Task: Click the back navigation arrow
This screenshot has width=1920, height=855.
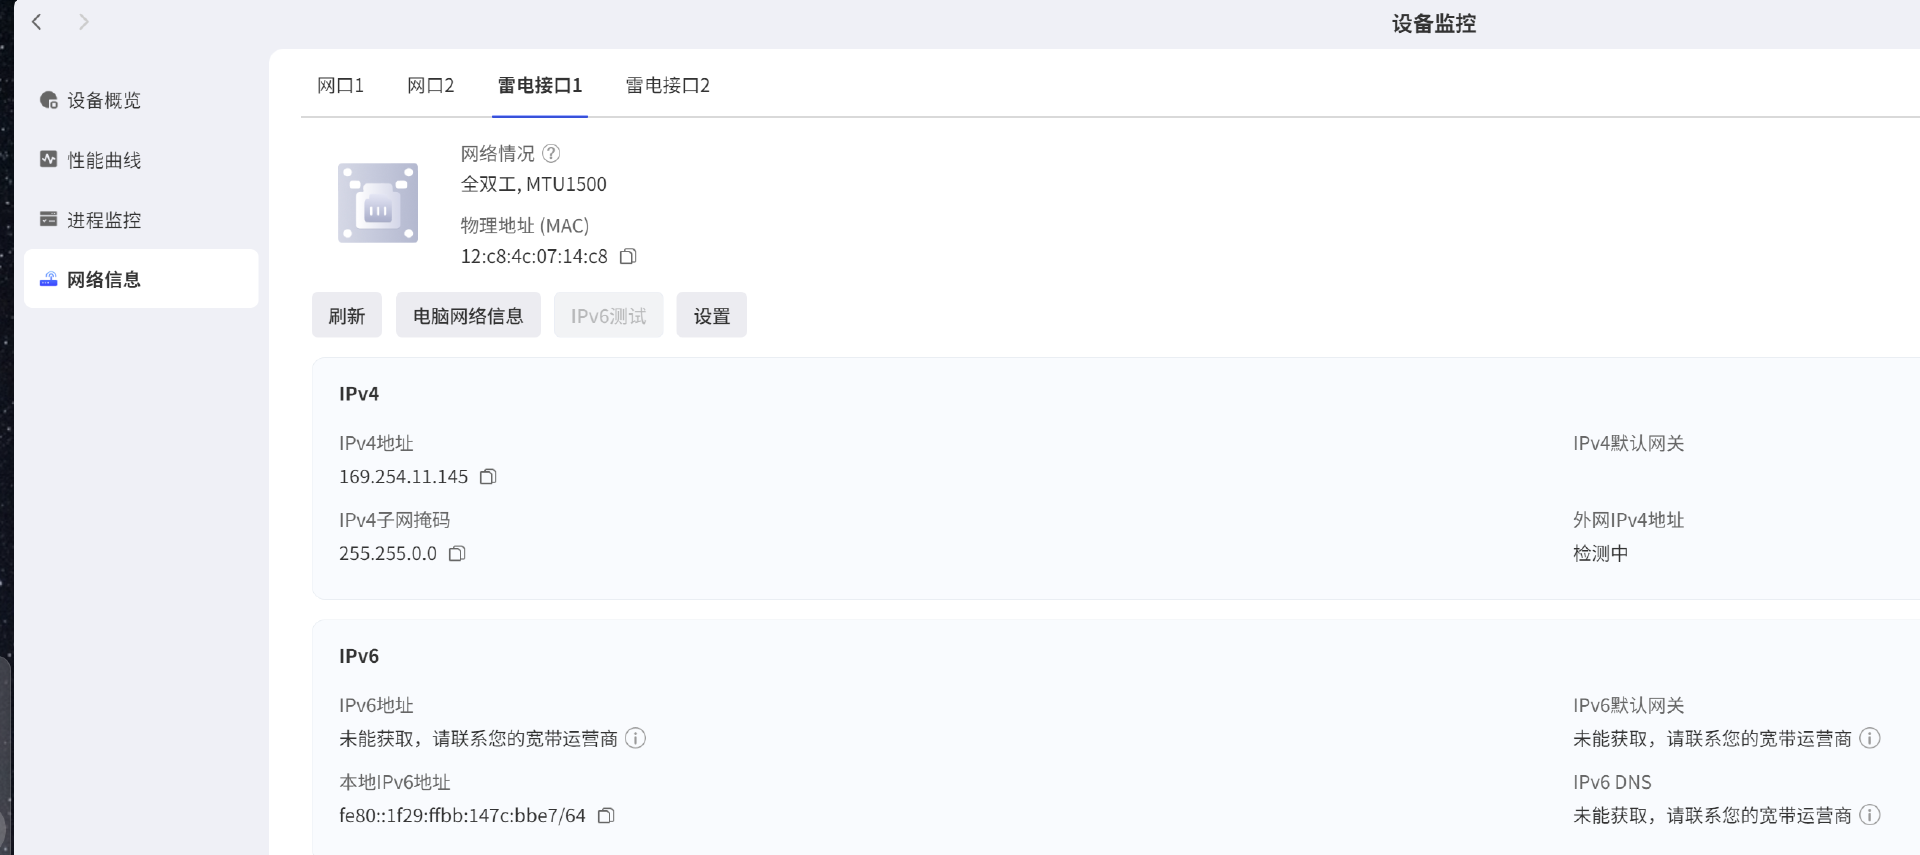Action: (37, 22)
